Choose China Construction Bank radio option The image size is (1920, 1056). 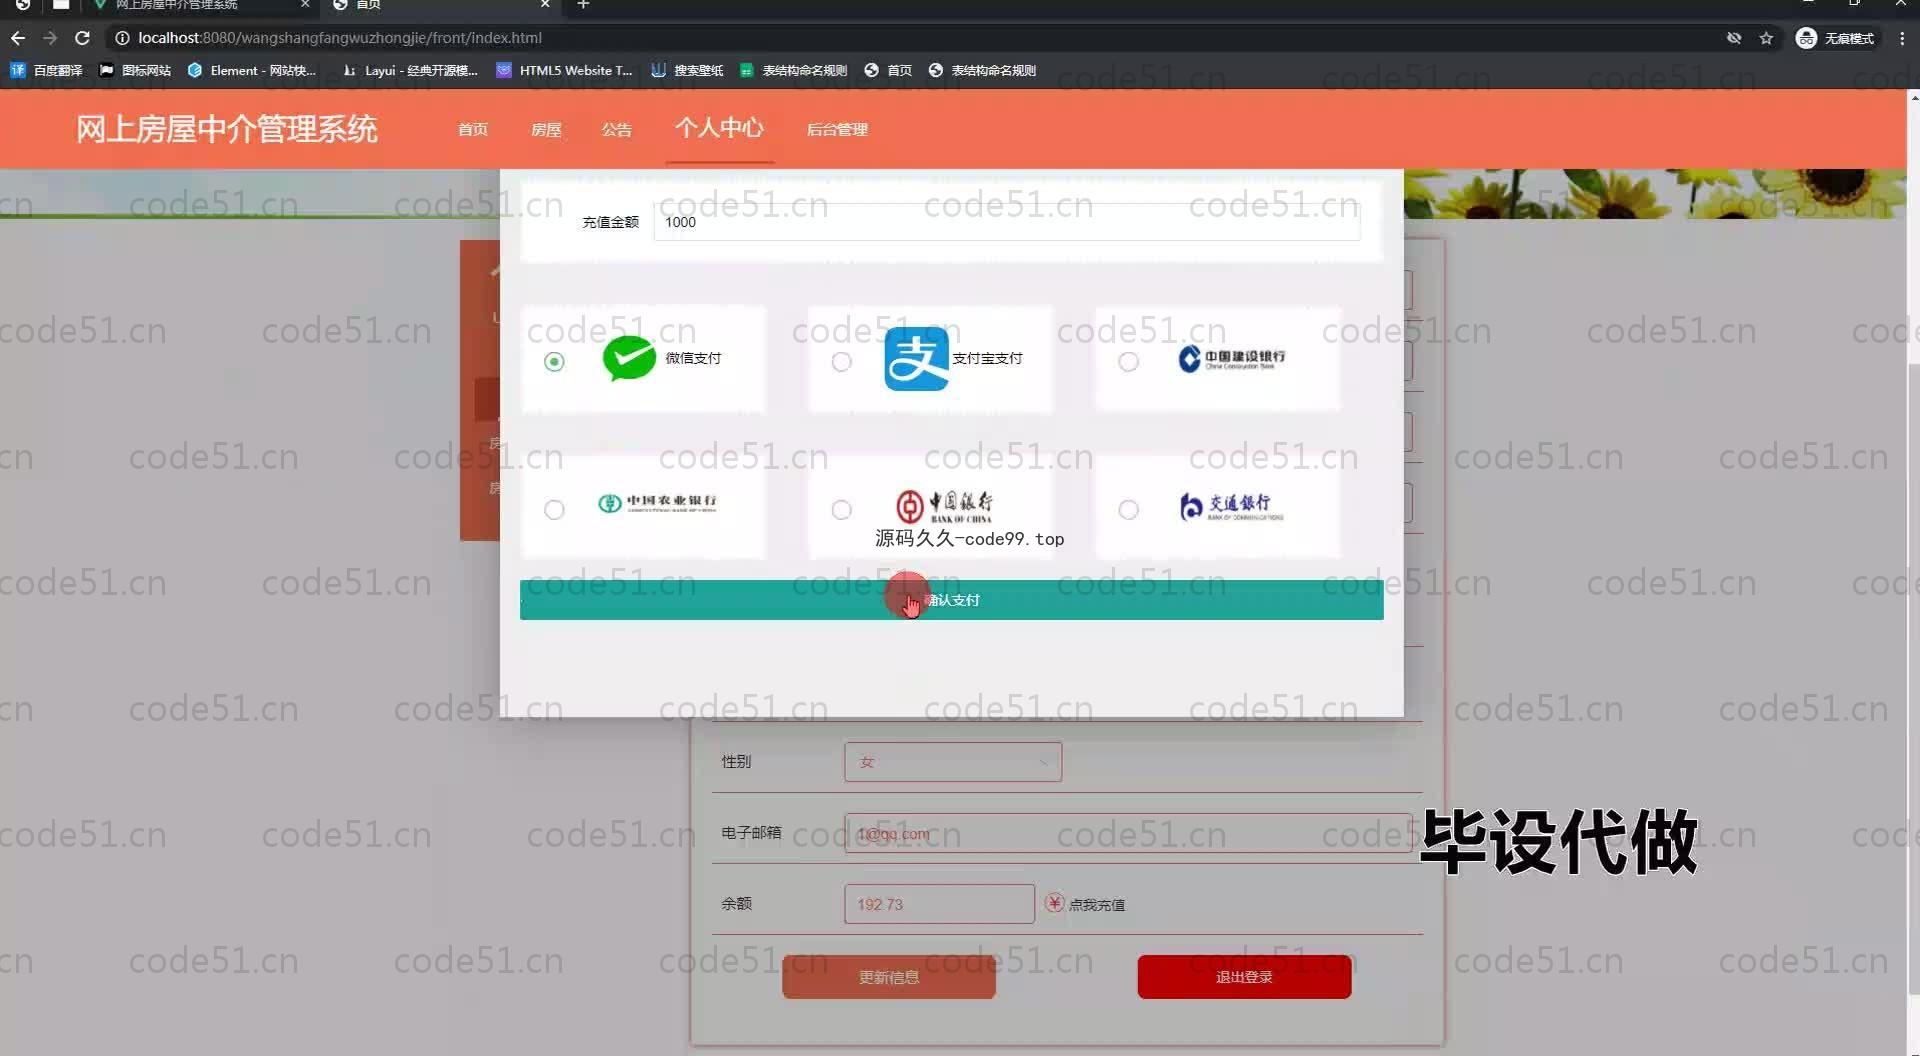click(x=1129, y=362)
